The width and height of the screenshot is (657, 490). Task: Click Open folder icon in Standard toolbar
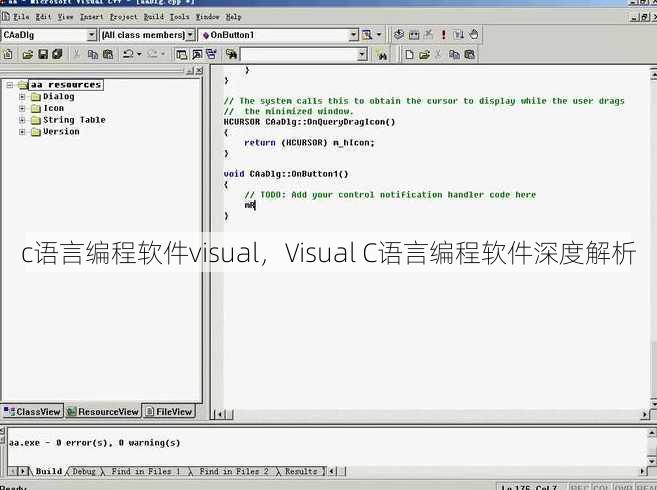(28, 54)
